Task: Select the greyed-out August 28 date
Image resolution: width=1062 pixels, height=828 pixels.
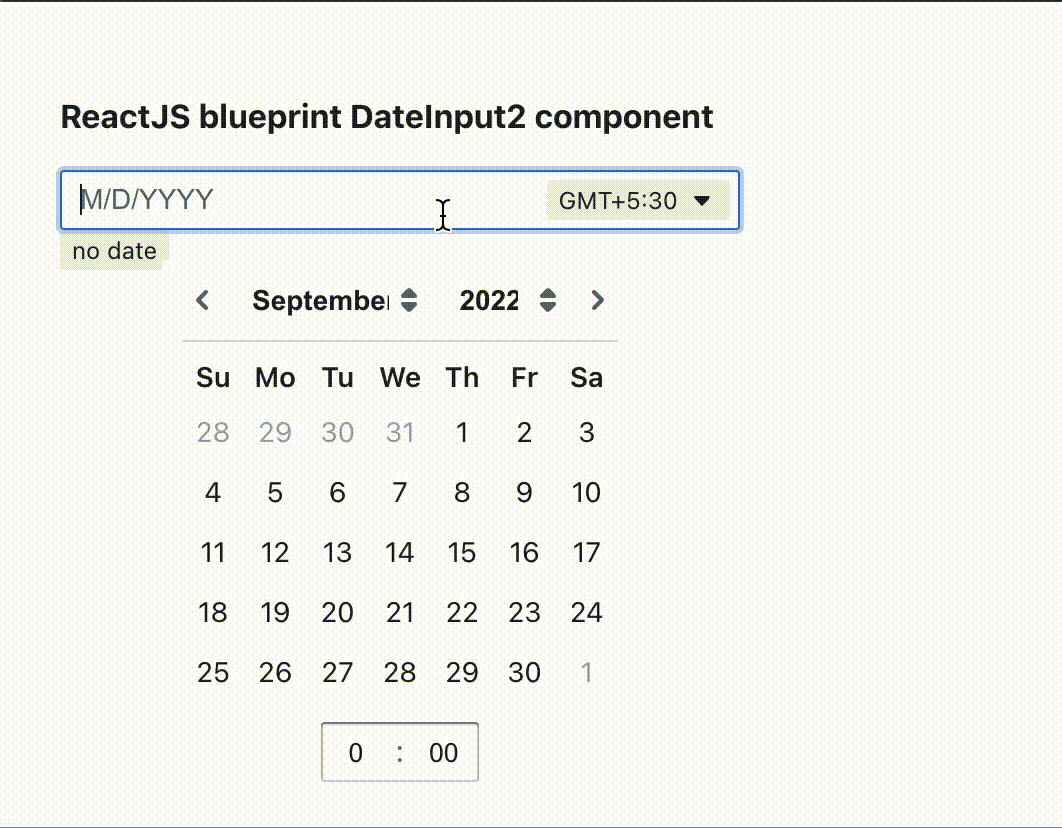Action: click(213, 432)
